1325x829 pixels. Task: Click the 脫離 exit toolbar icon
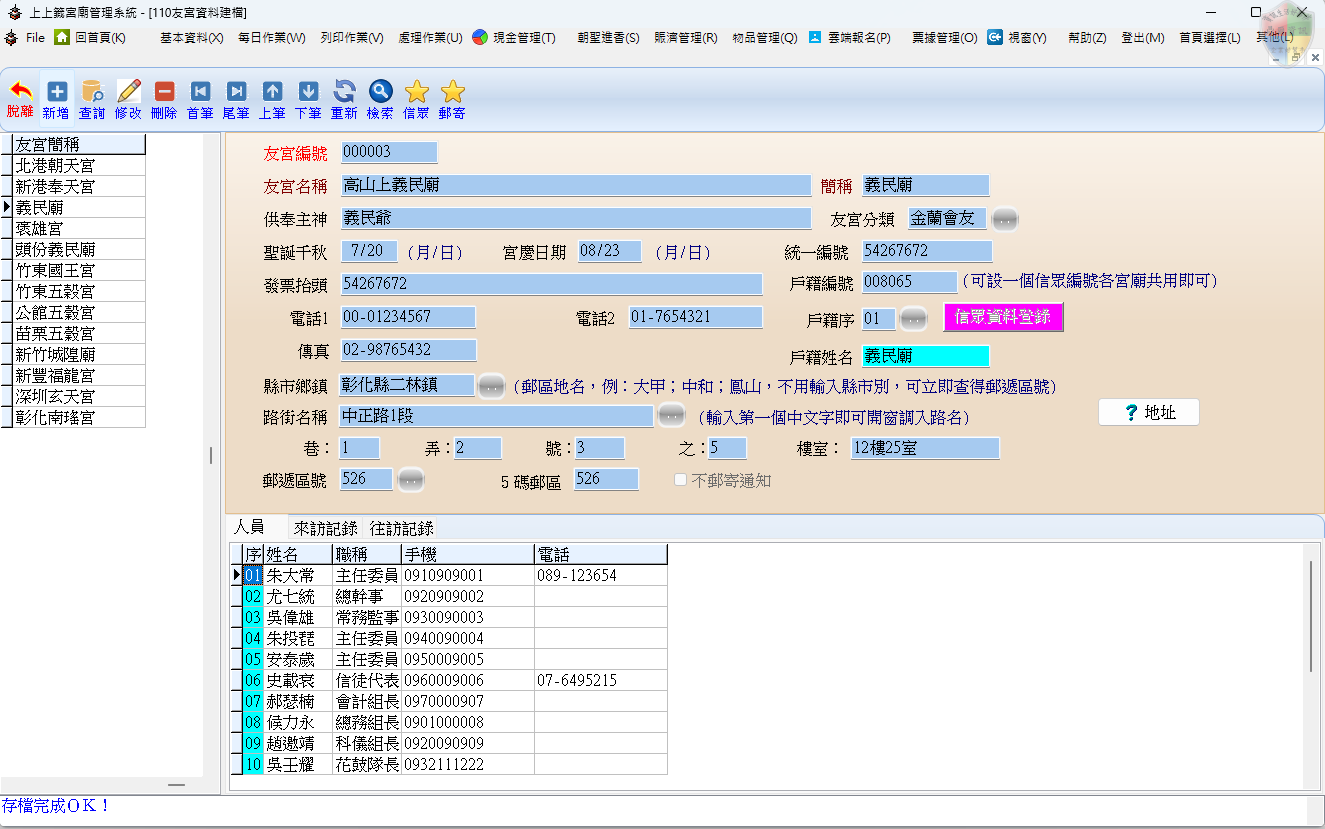[x=20, y=100]
